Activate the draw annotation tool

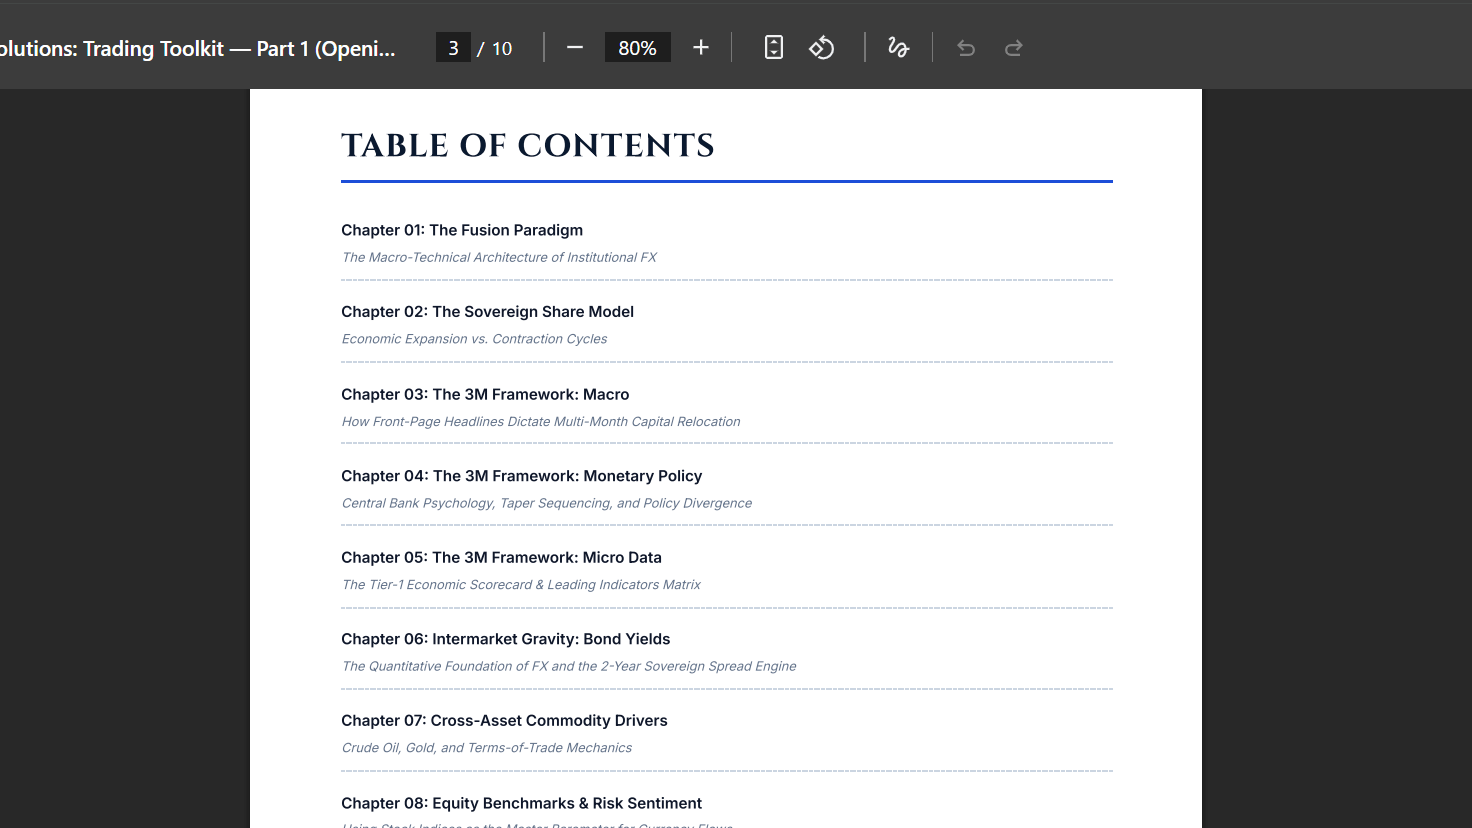tap(898, 48)
